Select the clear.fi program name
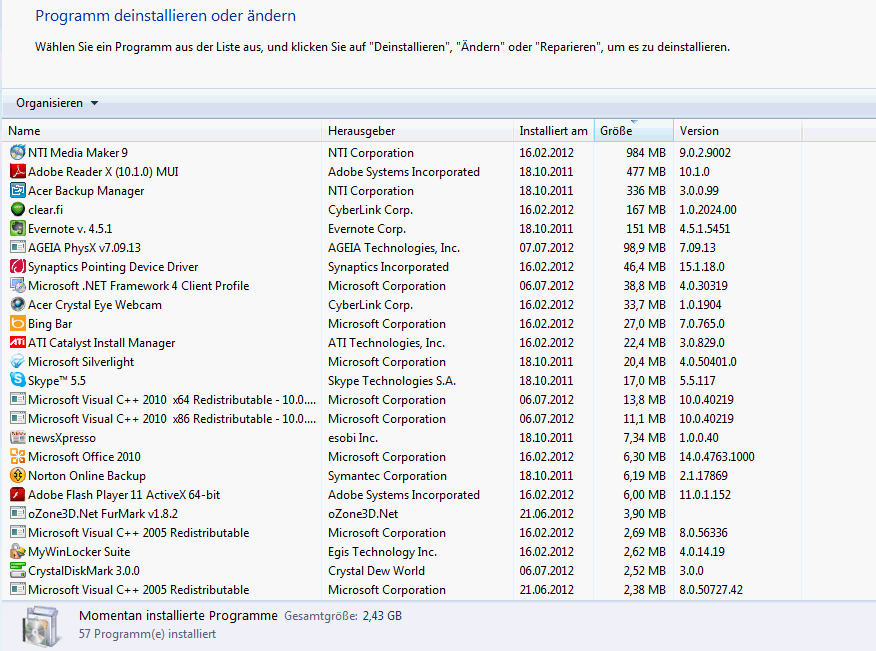The width and height of the screenshot is (876, 651). [45, 210]
